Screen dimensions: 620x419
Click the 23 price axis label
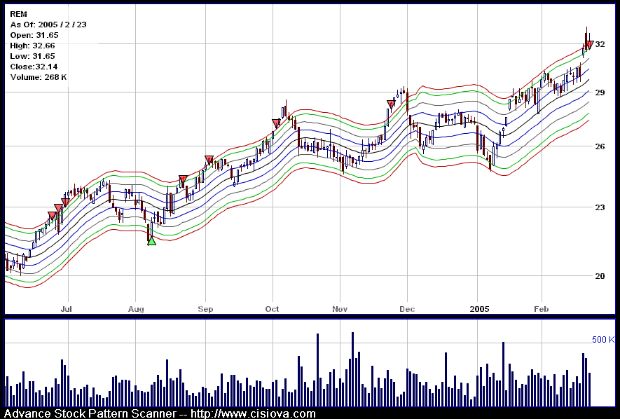pyautogui.click(x=600, y=207)
